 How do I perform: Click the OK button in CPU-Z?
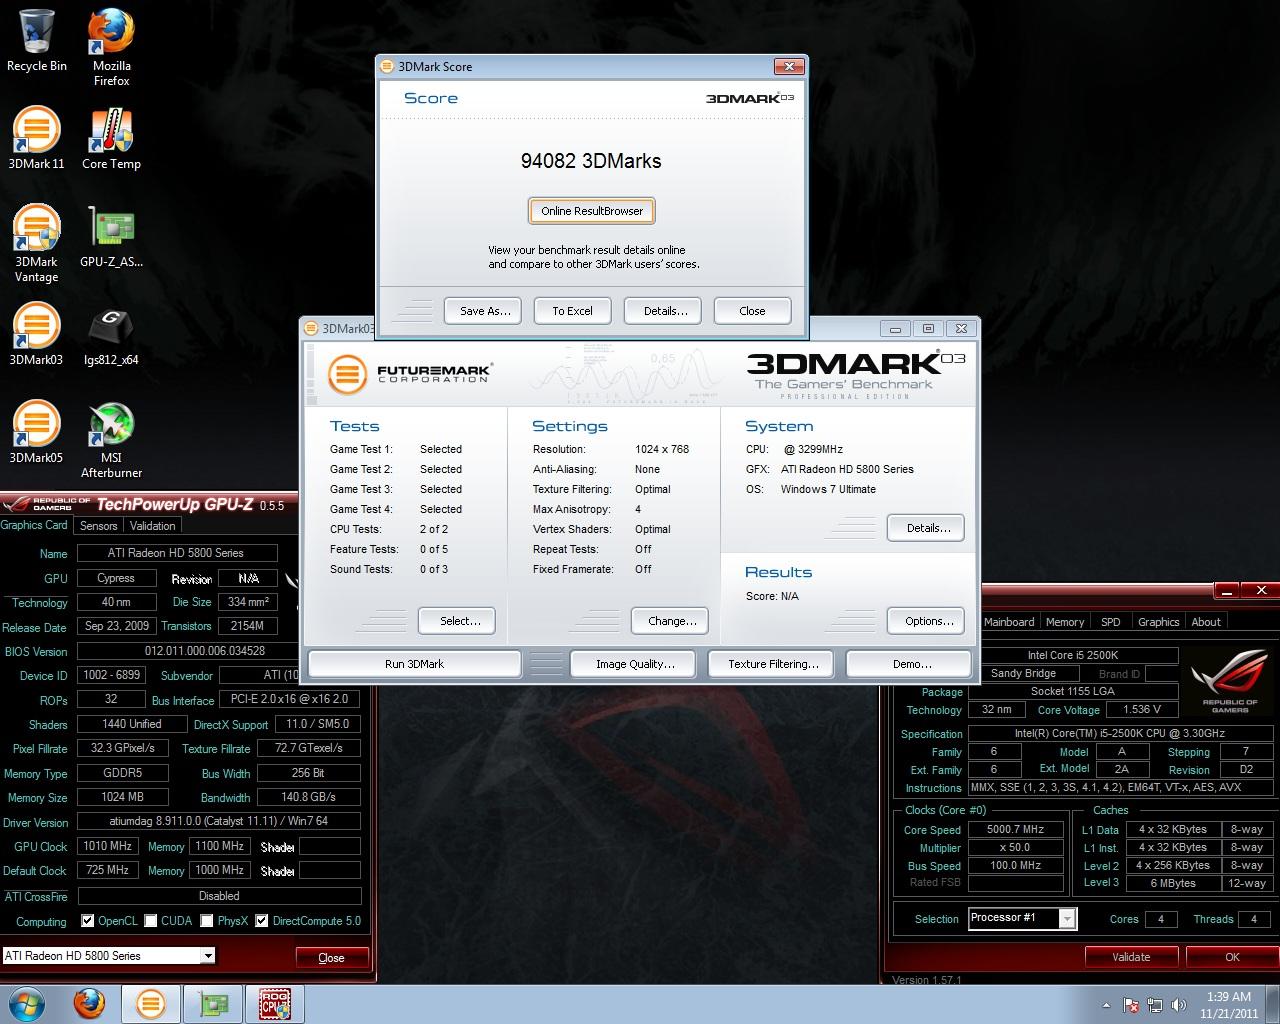(x=1232, y=957)
